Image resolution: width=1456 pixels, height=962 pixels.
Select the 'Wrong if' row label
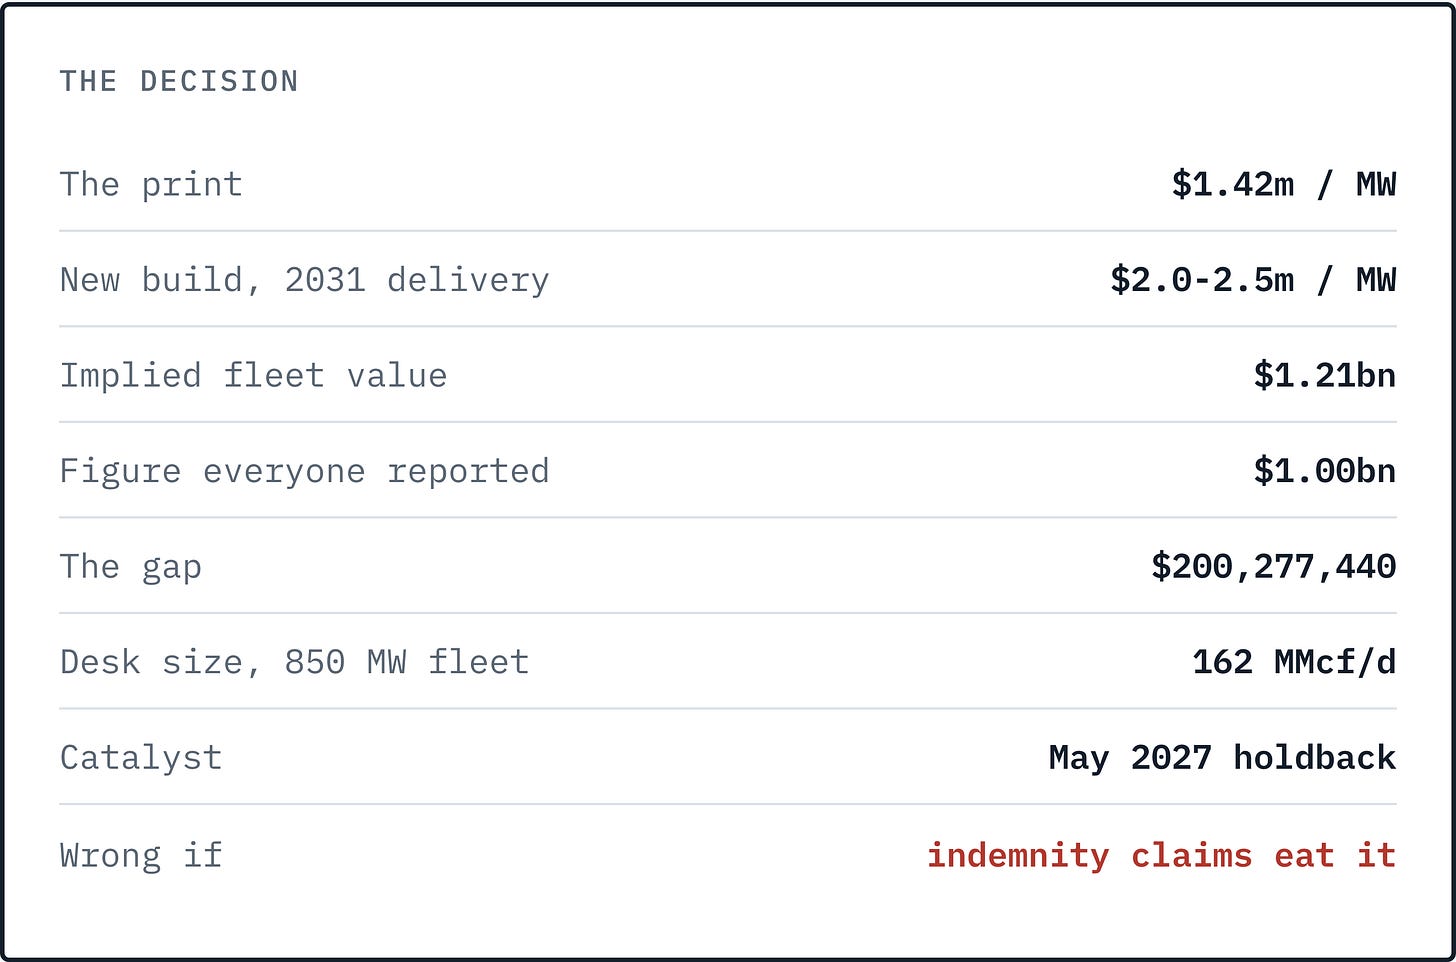click(141, 855)
